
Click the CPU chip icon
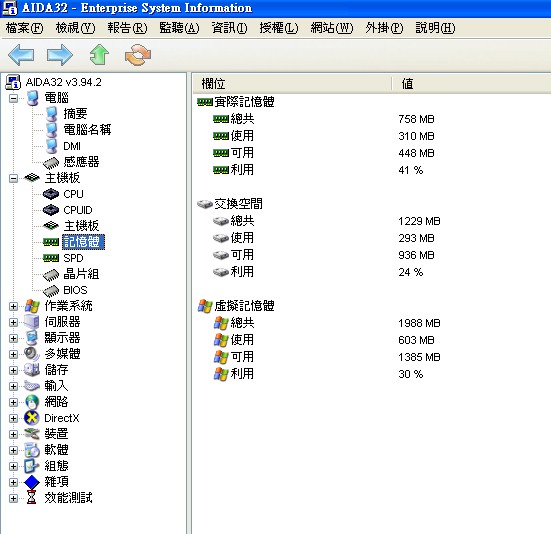click(51, 194)
